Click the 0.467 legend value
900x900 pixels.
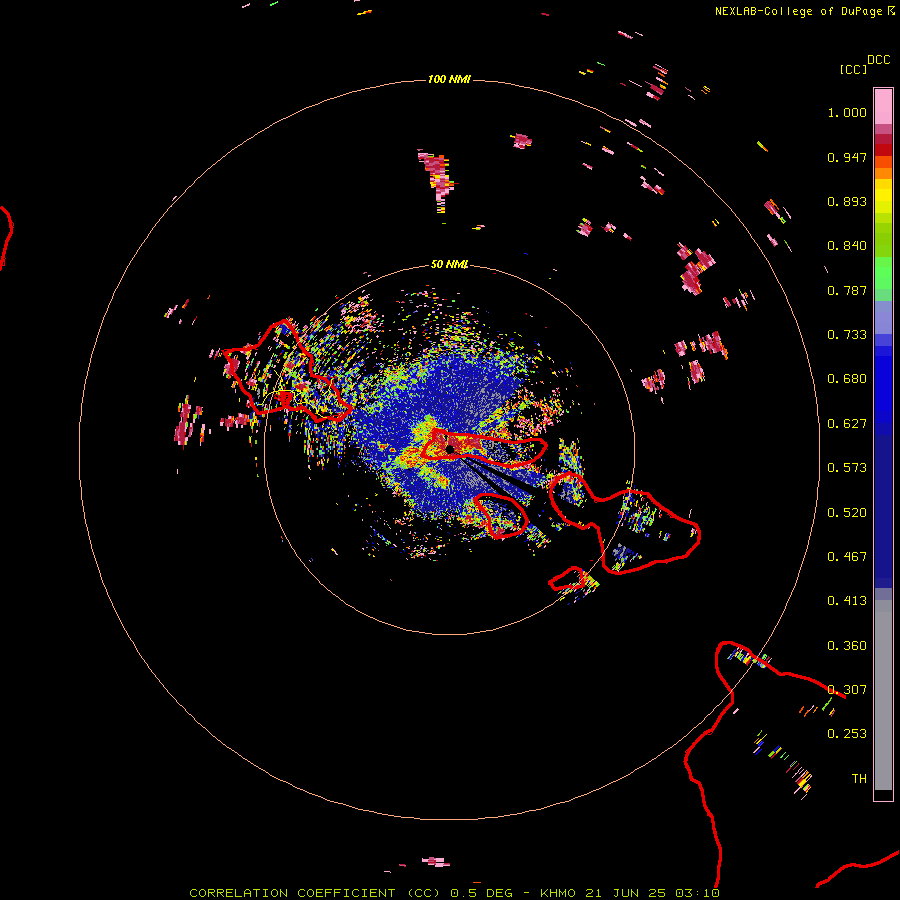[x=847, y=557]
